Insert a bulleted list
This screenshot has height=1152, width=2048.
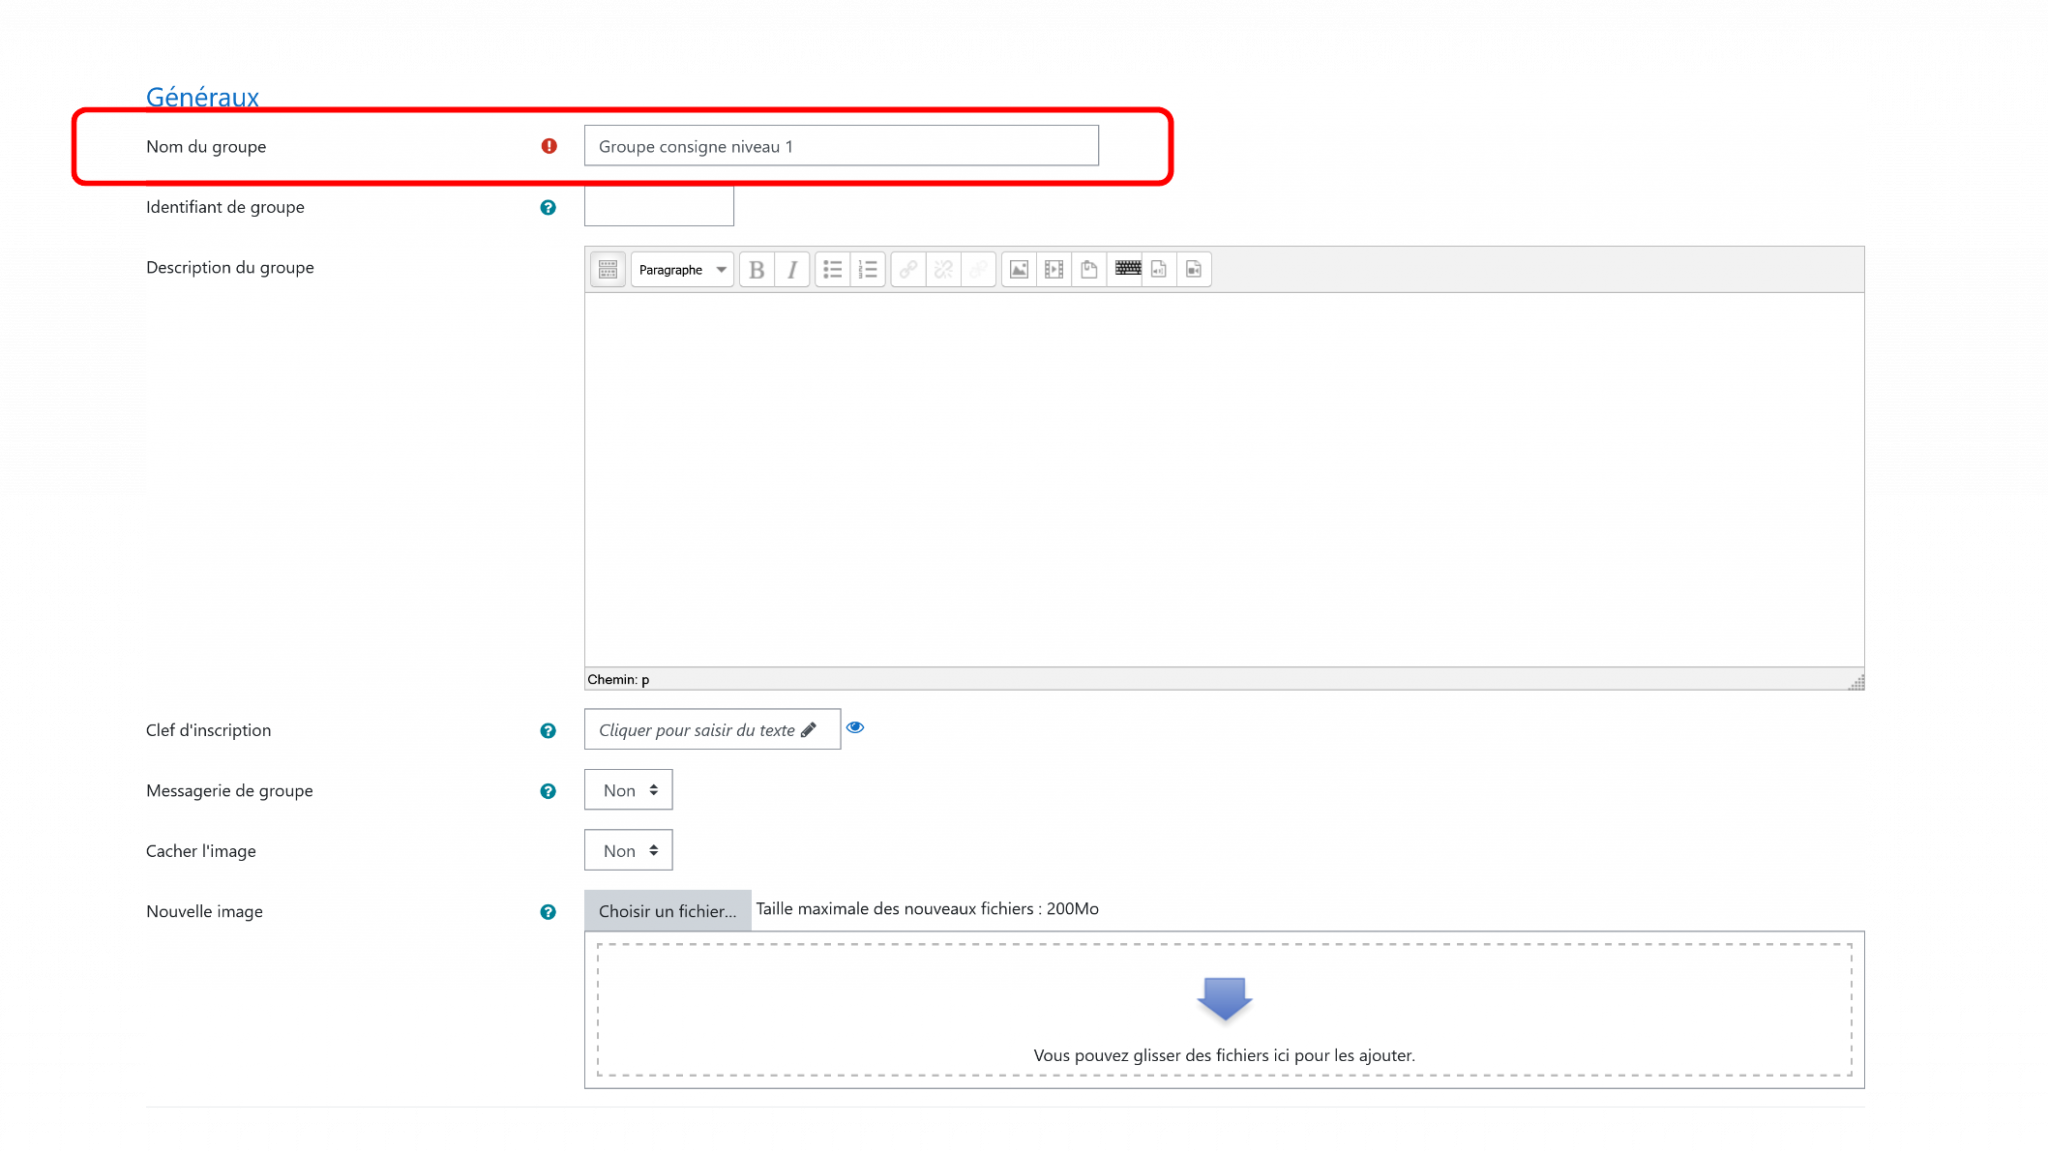(832, 269)
